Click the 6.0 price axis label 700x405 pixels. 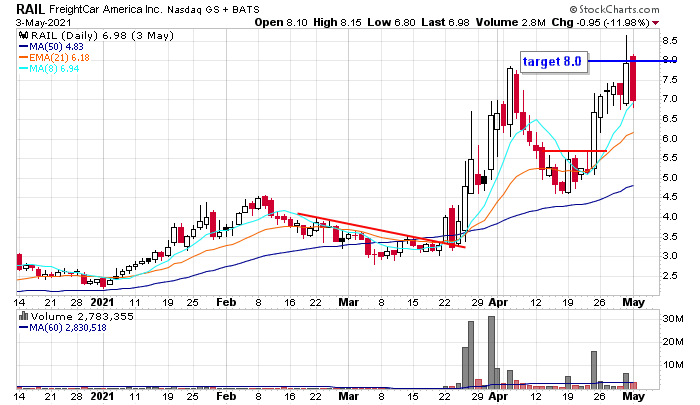pyautogui.click(x=670, y=139)
